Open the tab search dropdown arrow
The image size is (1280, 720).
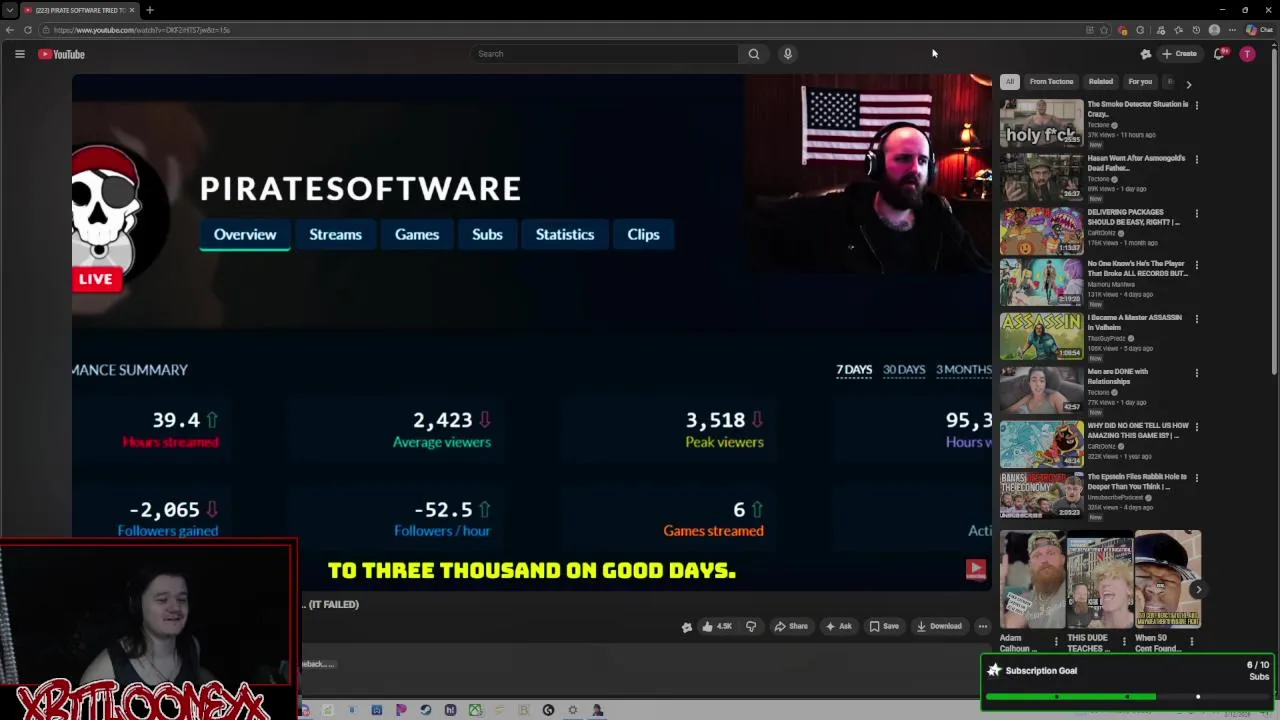9,10
